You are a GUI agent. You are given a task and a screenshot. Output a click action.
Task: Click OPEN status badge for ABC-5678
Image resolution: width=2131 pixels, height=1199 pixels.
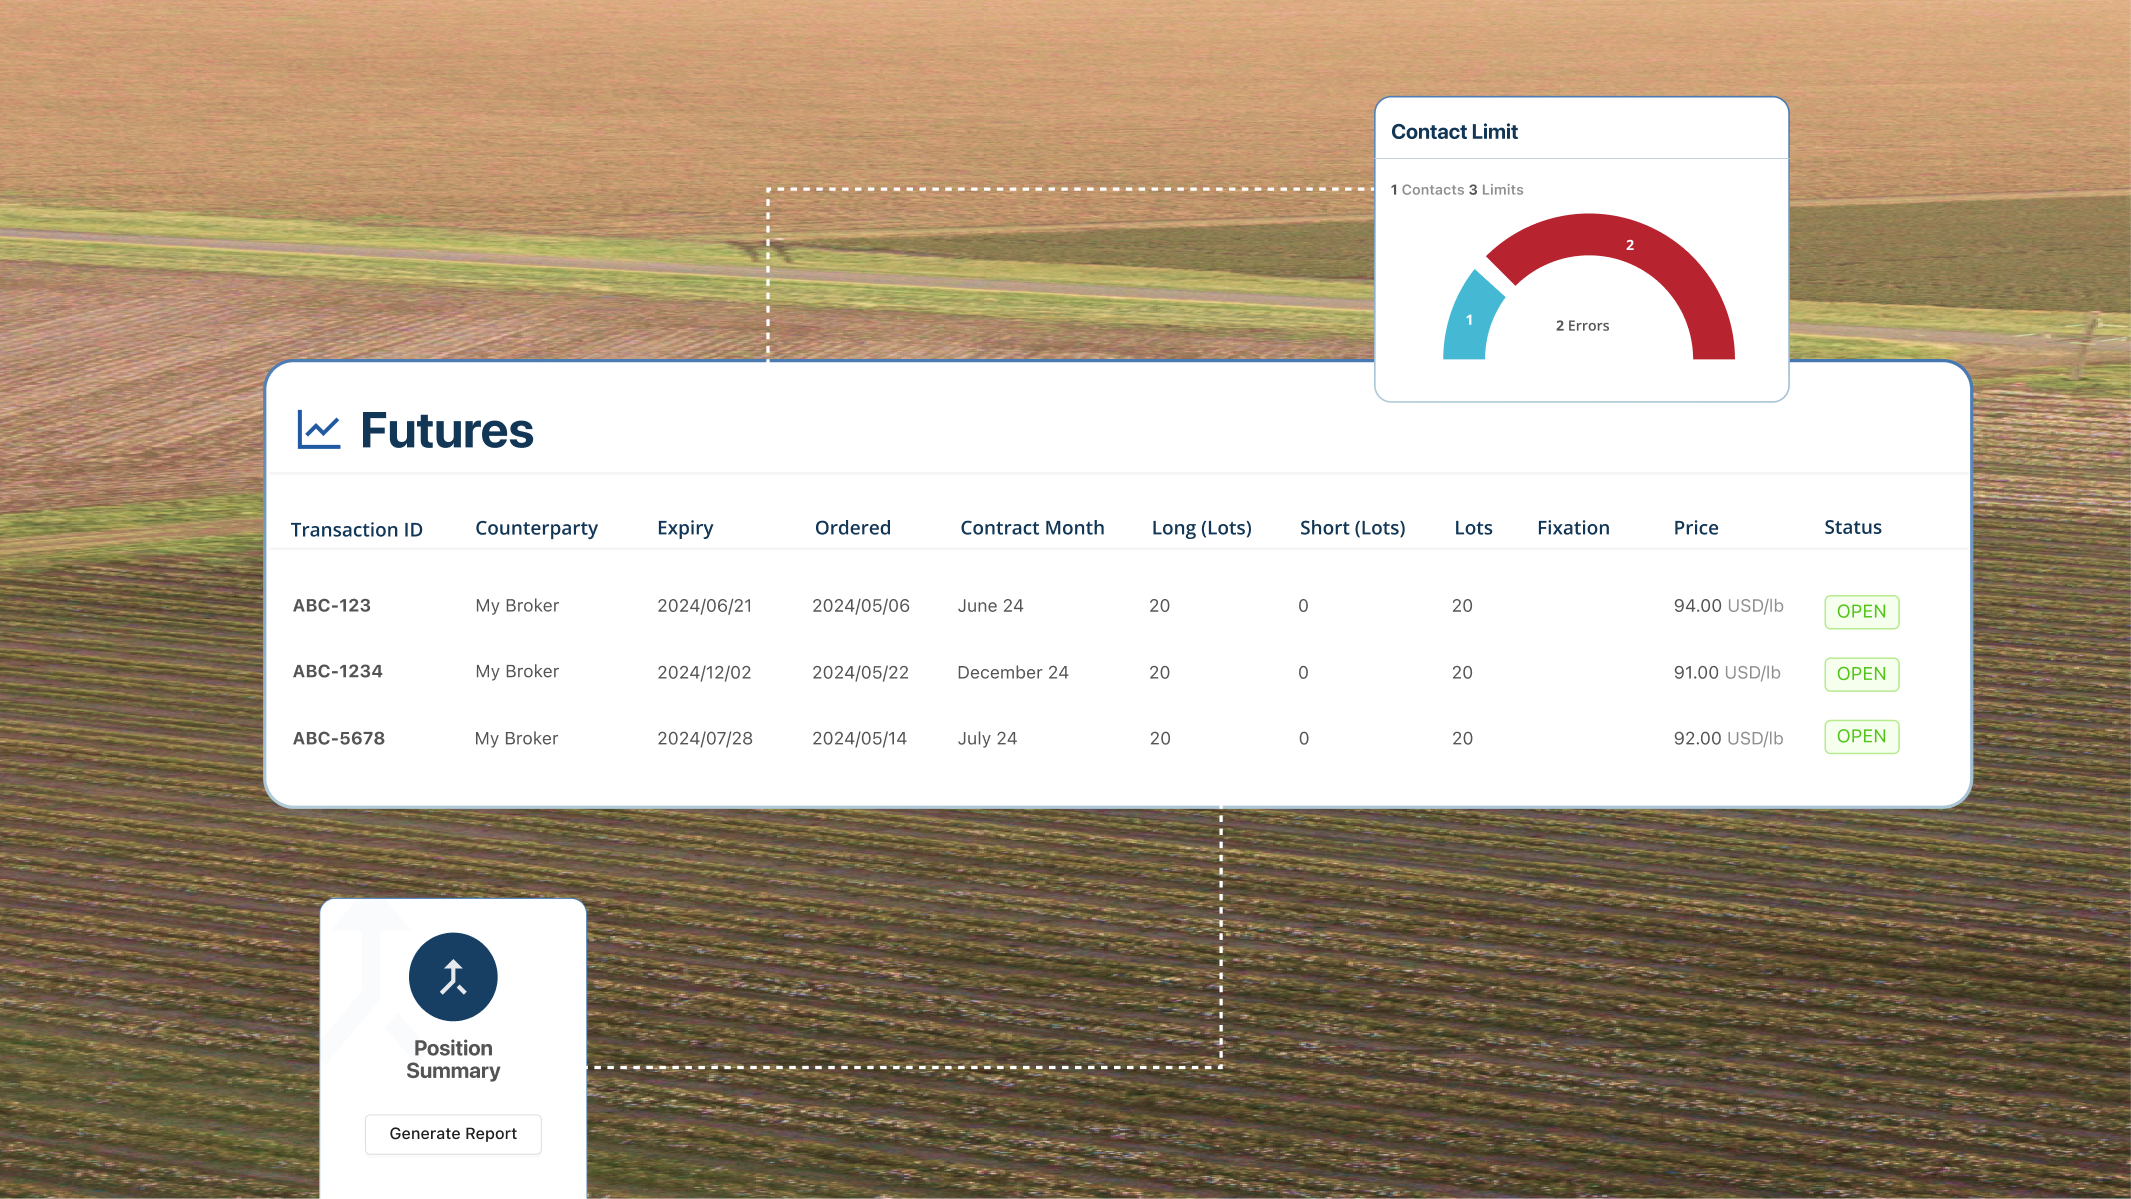pyautogui.click(x=1861, y=736)
